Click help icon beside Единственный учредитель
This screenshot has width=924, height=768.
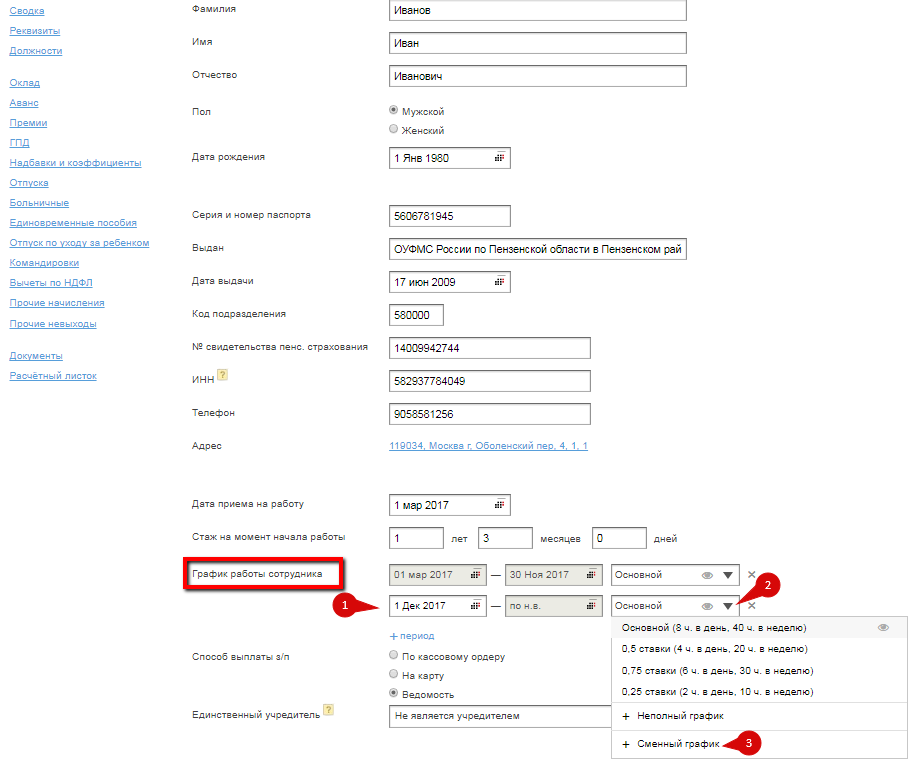pyautogui.click(x=328, y=710)
